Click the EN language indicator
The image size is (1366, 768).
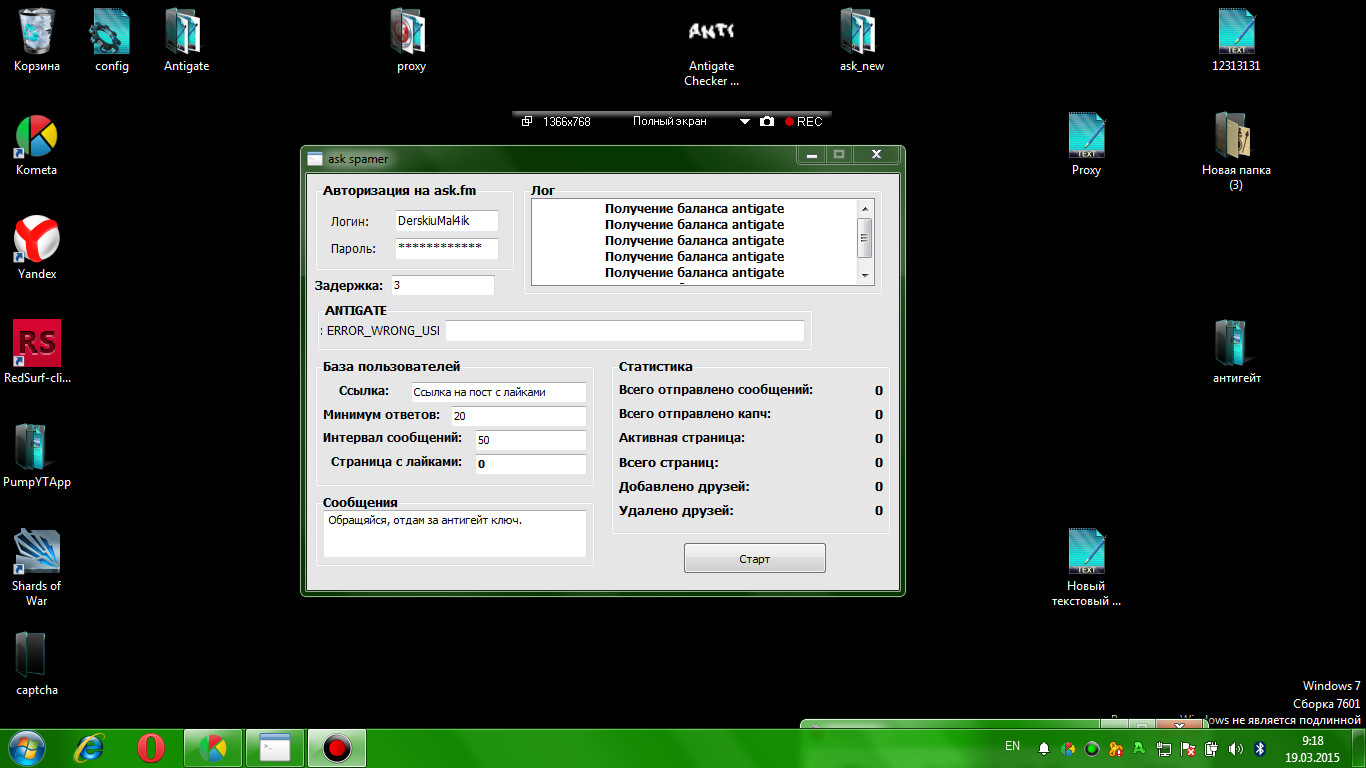(x=1012, y=746)
